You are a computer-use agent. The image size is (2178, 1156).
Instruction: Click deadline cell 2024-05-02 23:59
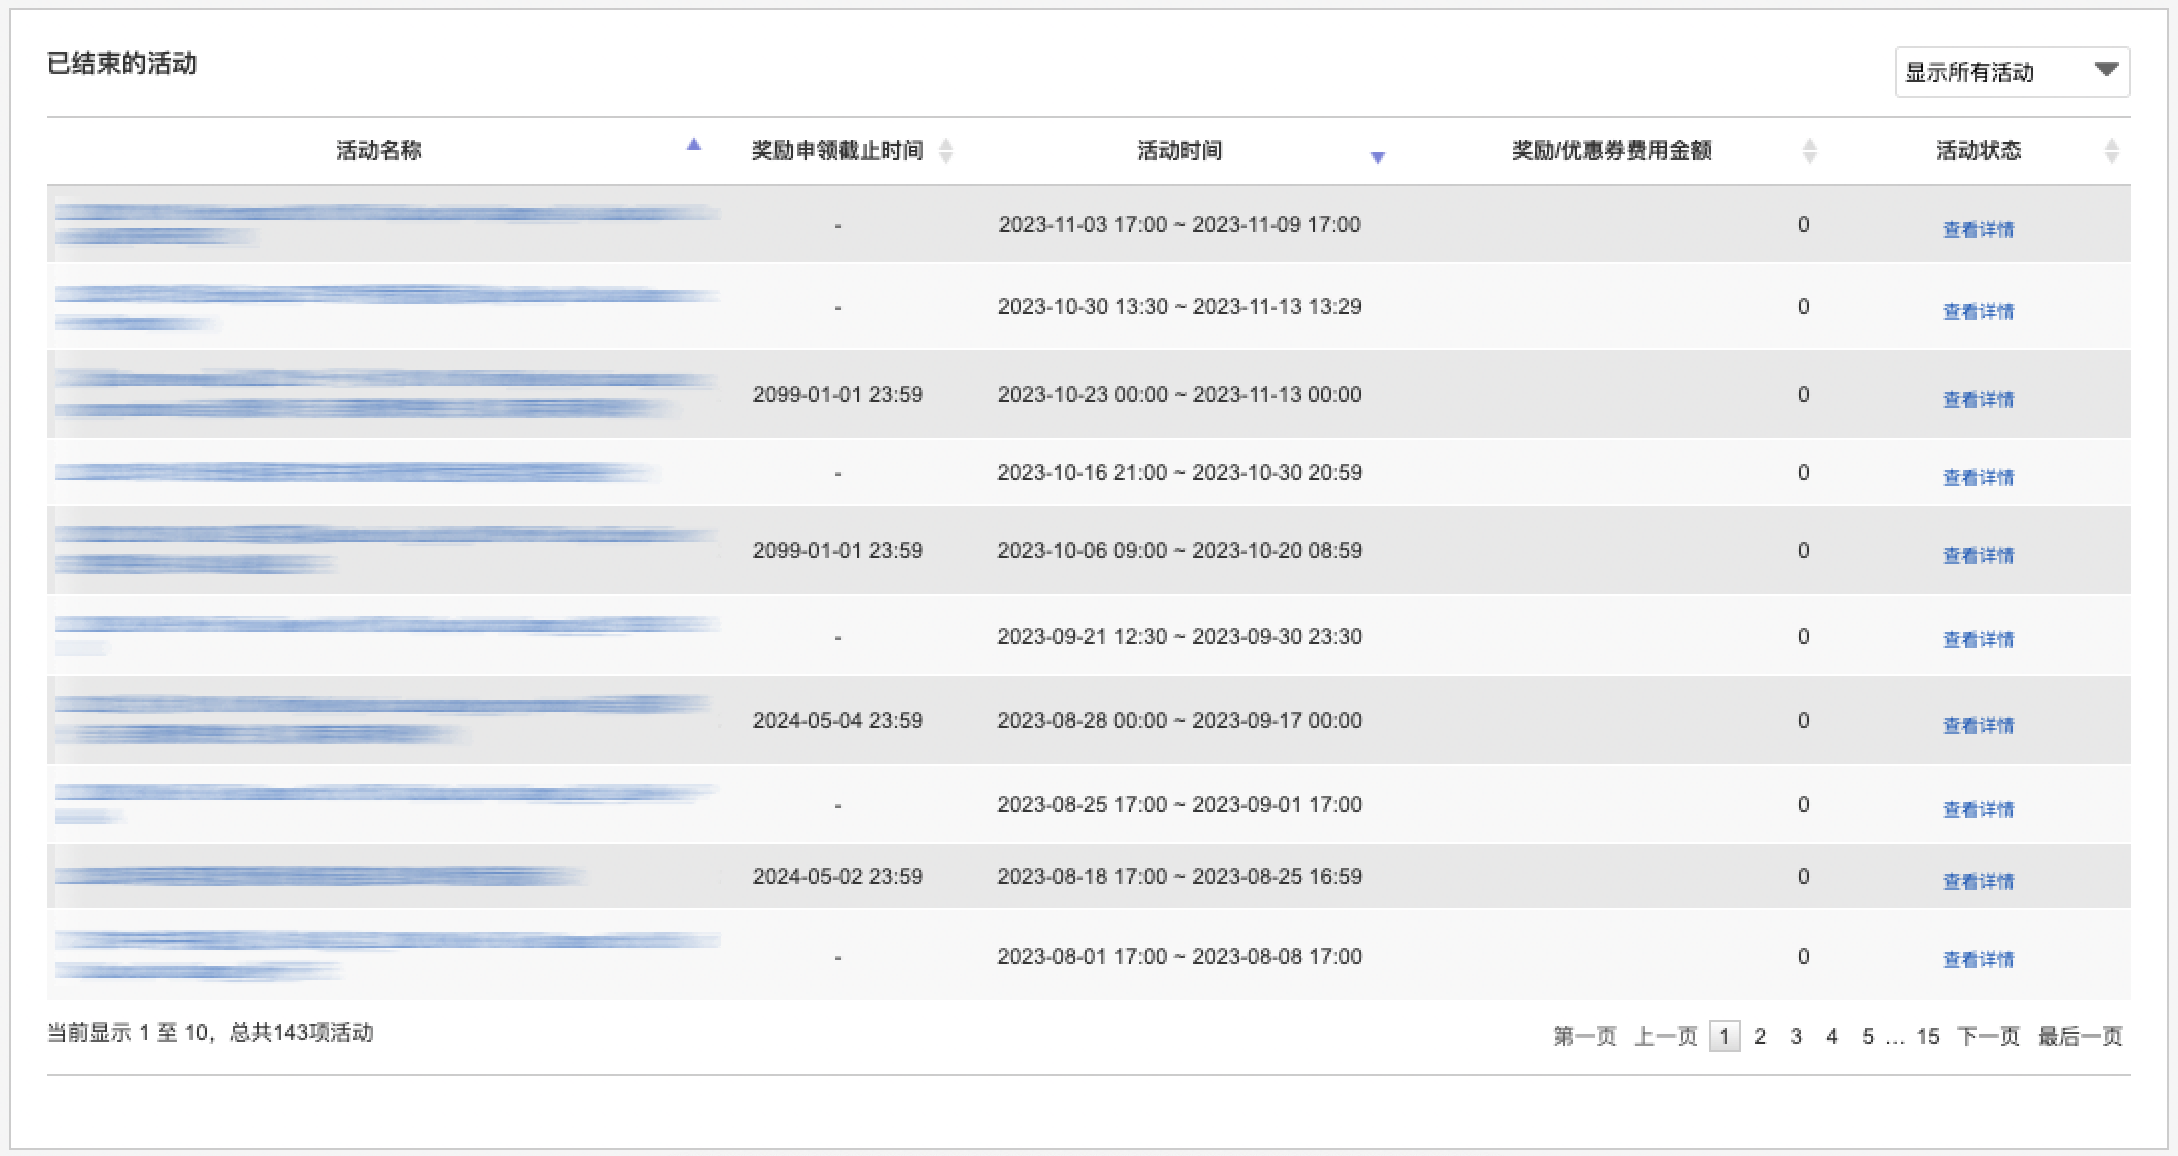[x=838, y=876]
